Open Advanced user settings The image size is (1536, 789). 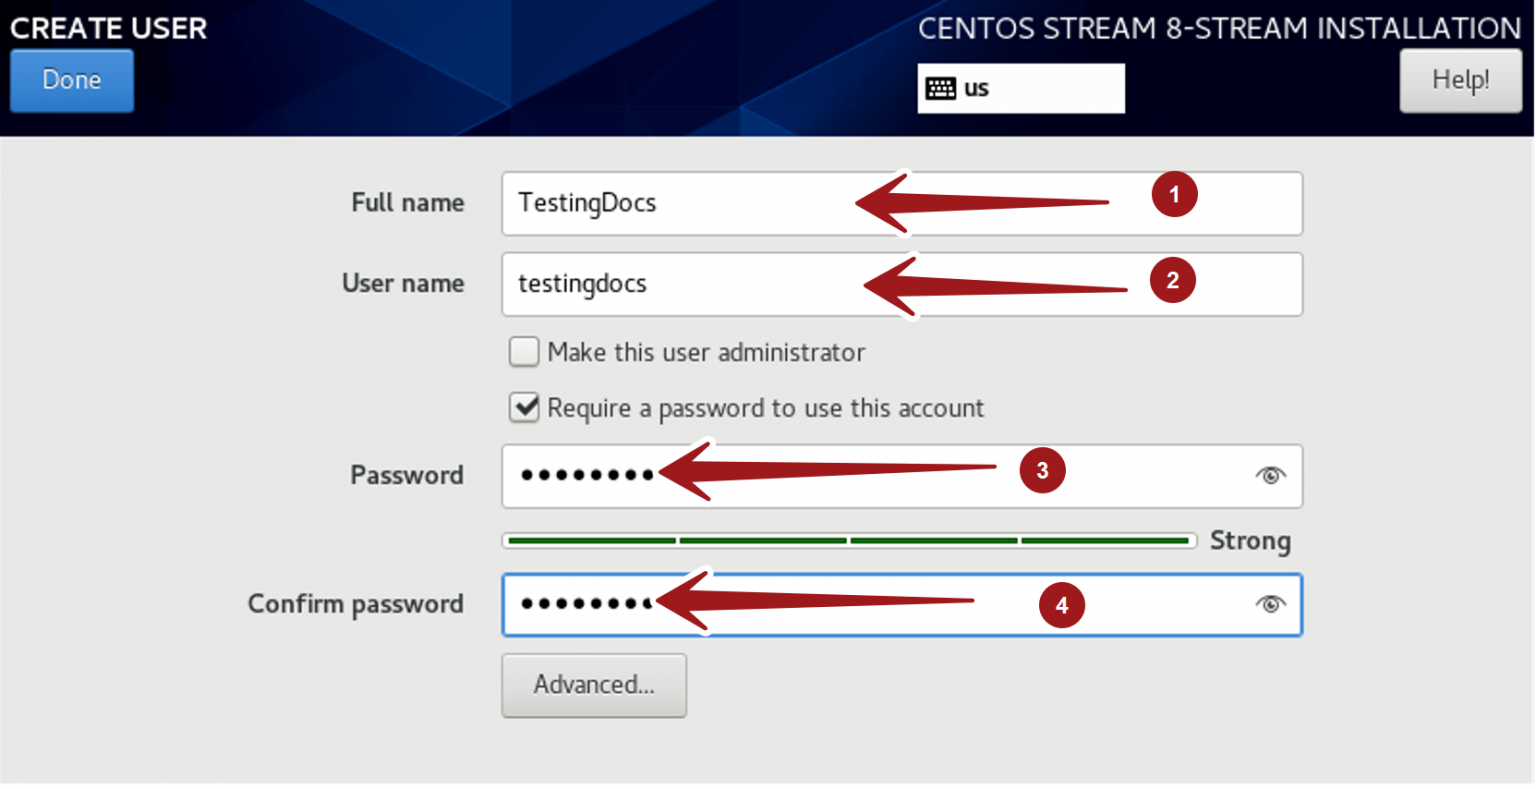pyautogui.click(x=594, y=685)
